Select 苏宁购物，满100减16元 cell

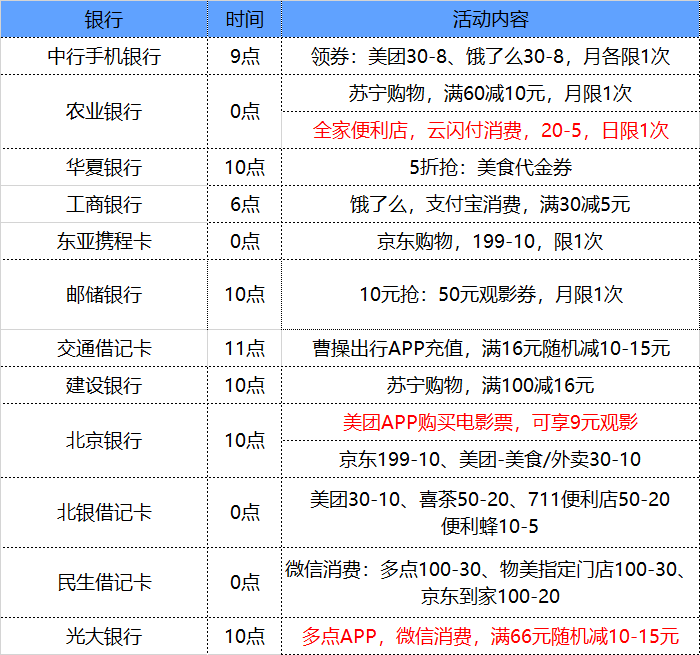tap(490, 385)
